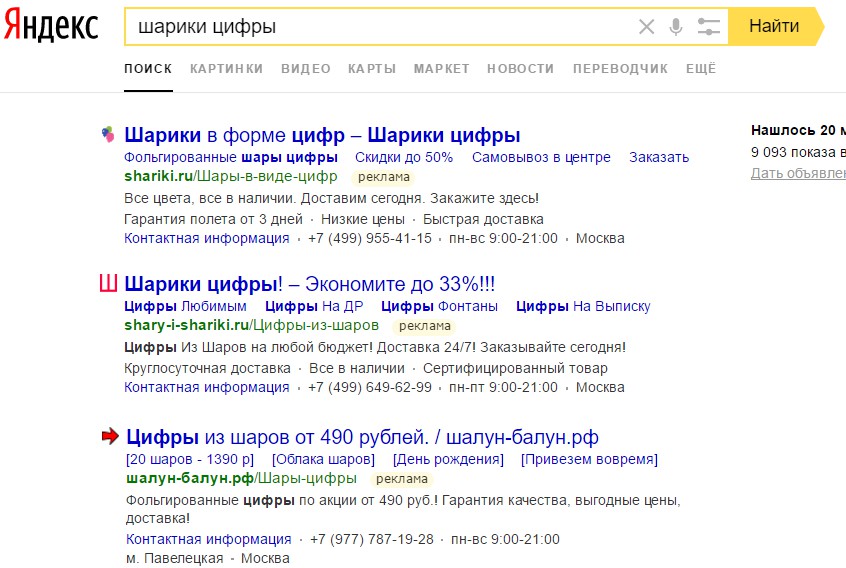
Task: Click the Найти search button
Action: (776, 26)
